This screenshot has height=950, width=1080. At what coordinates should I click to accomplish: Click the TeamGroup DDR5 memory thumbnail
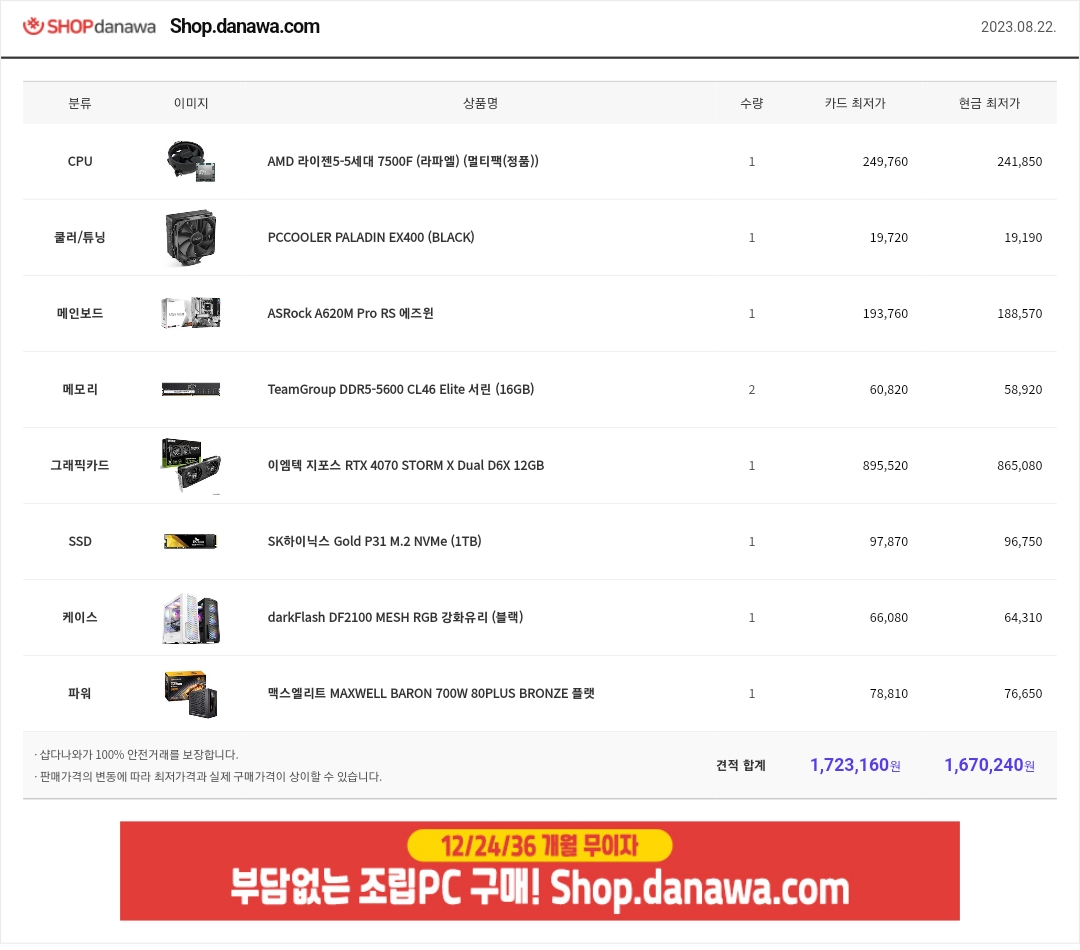[x=191, y=389]
